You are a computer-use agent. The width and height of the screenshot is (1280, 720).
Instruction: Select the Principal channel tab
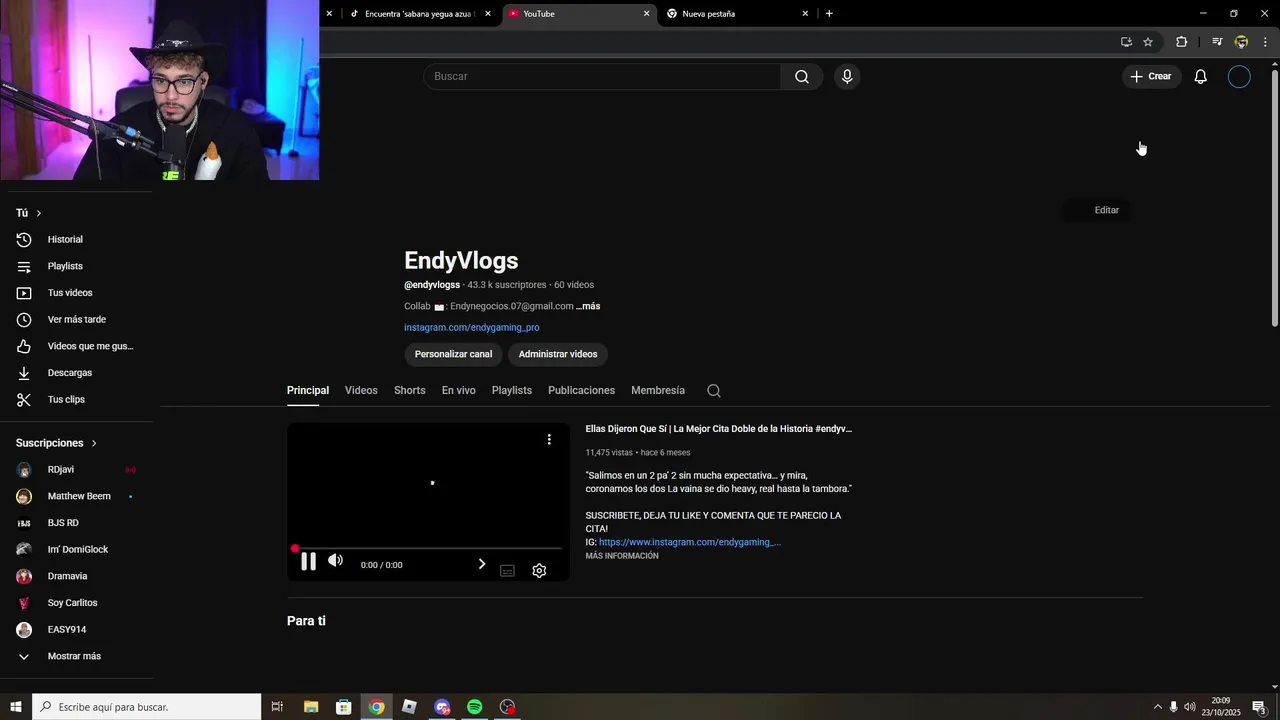point(308,390)
